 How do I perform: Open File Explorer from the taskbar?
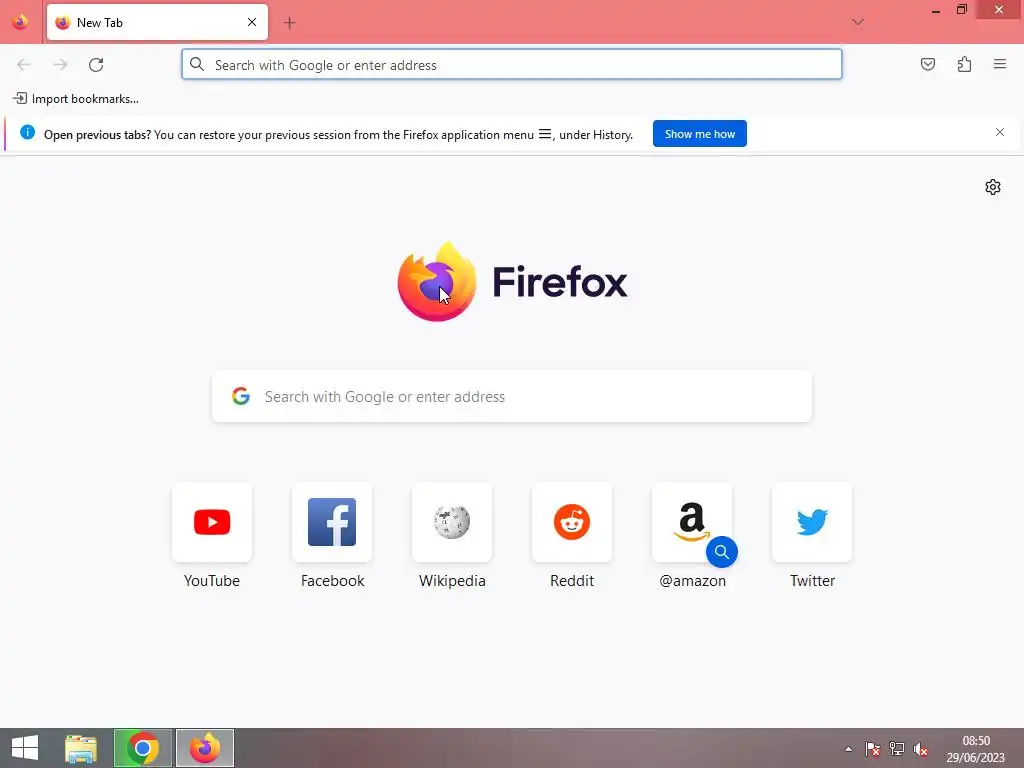point(81,748)
